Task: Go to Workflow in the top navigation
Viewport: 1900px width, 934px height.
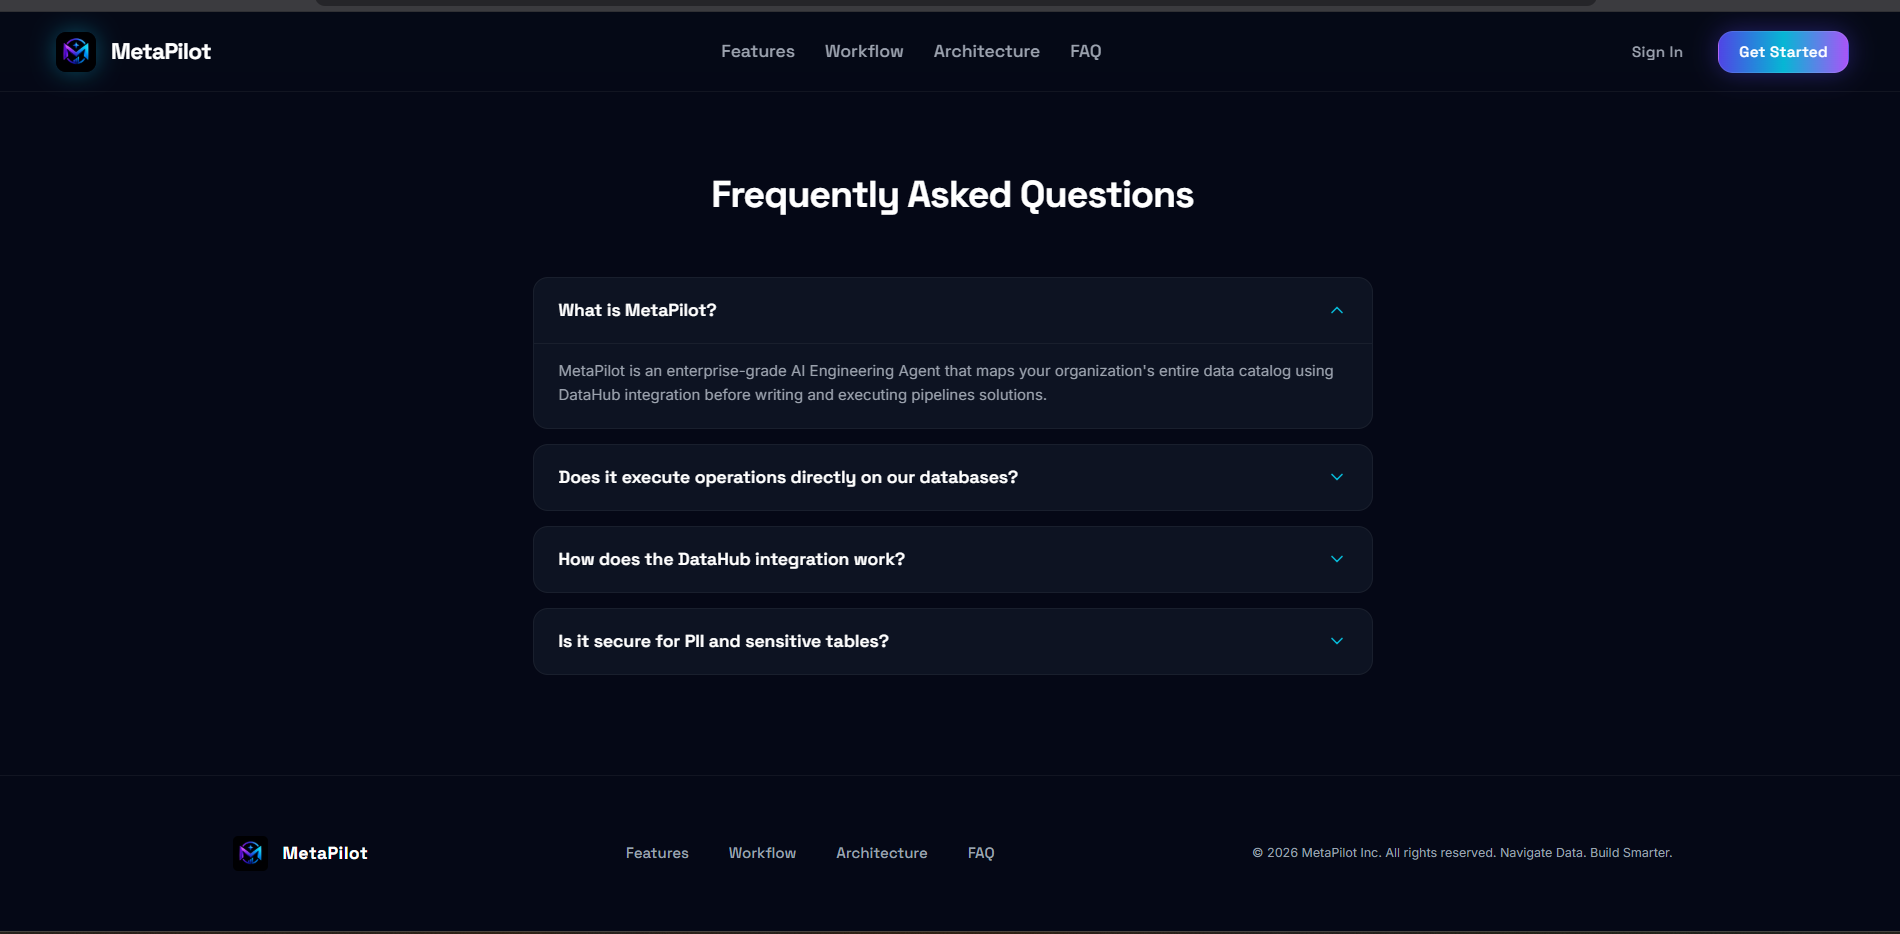Action: click(x=864, y=51)
